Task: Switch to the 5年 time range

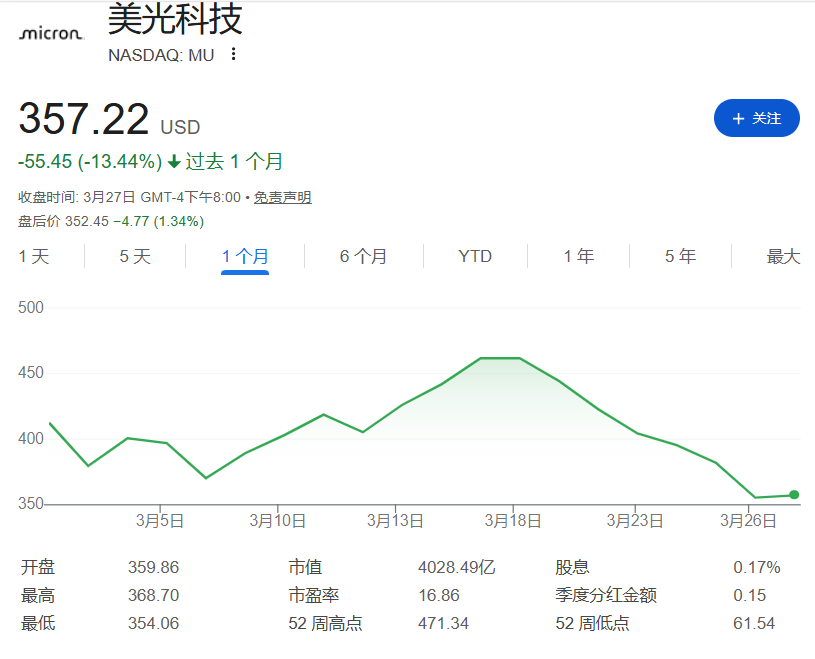Action: pos(678,256)
